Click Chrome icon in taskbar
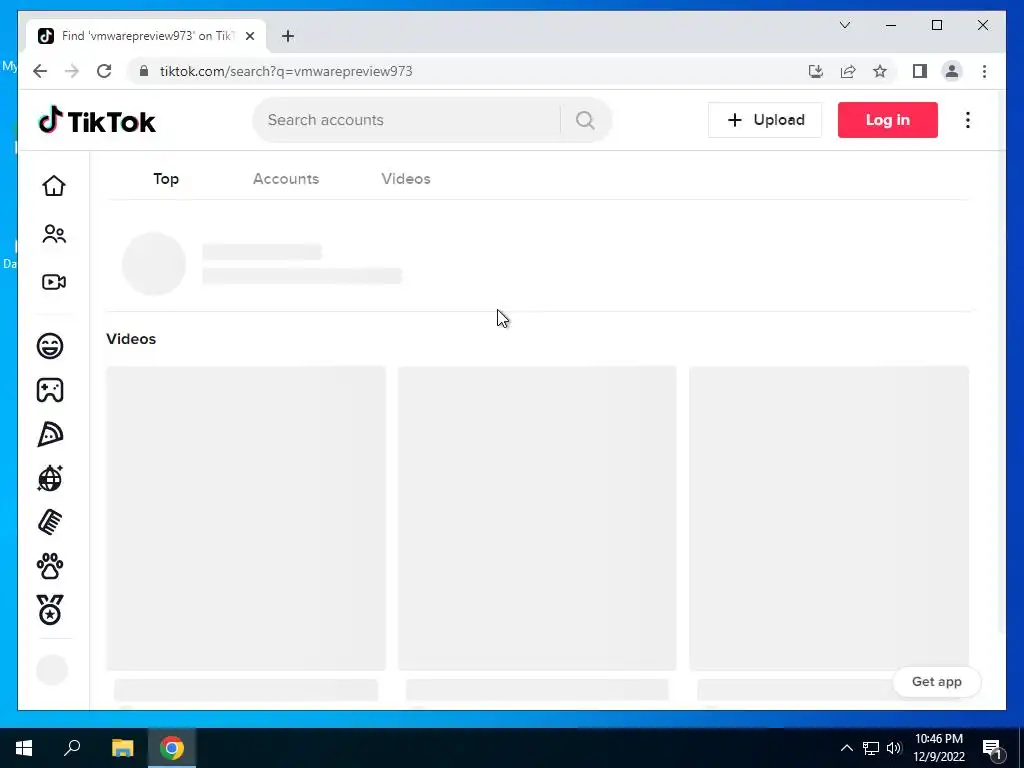The height and width of the screenshot is (768, 1024). click(x=172, y=748)
